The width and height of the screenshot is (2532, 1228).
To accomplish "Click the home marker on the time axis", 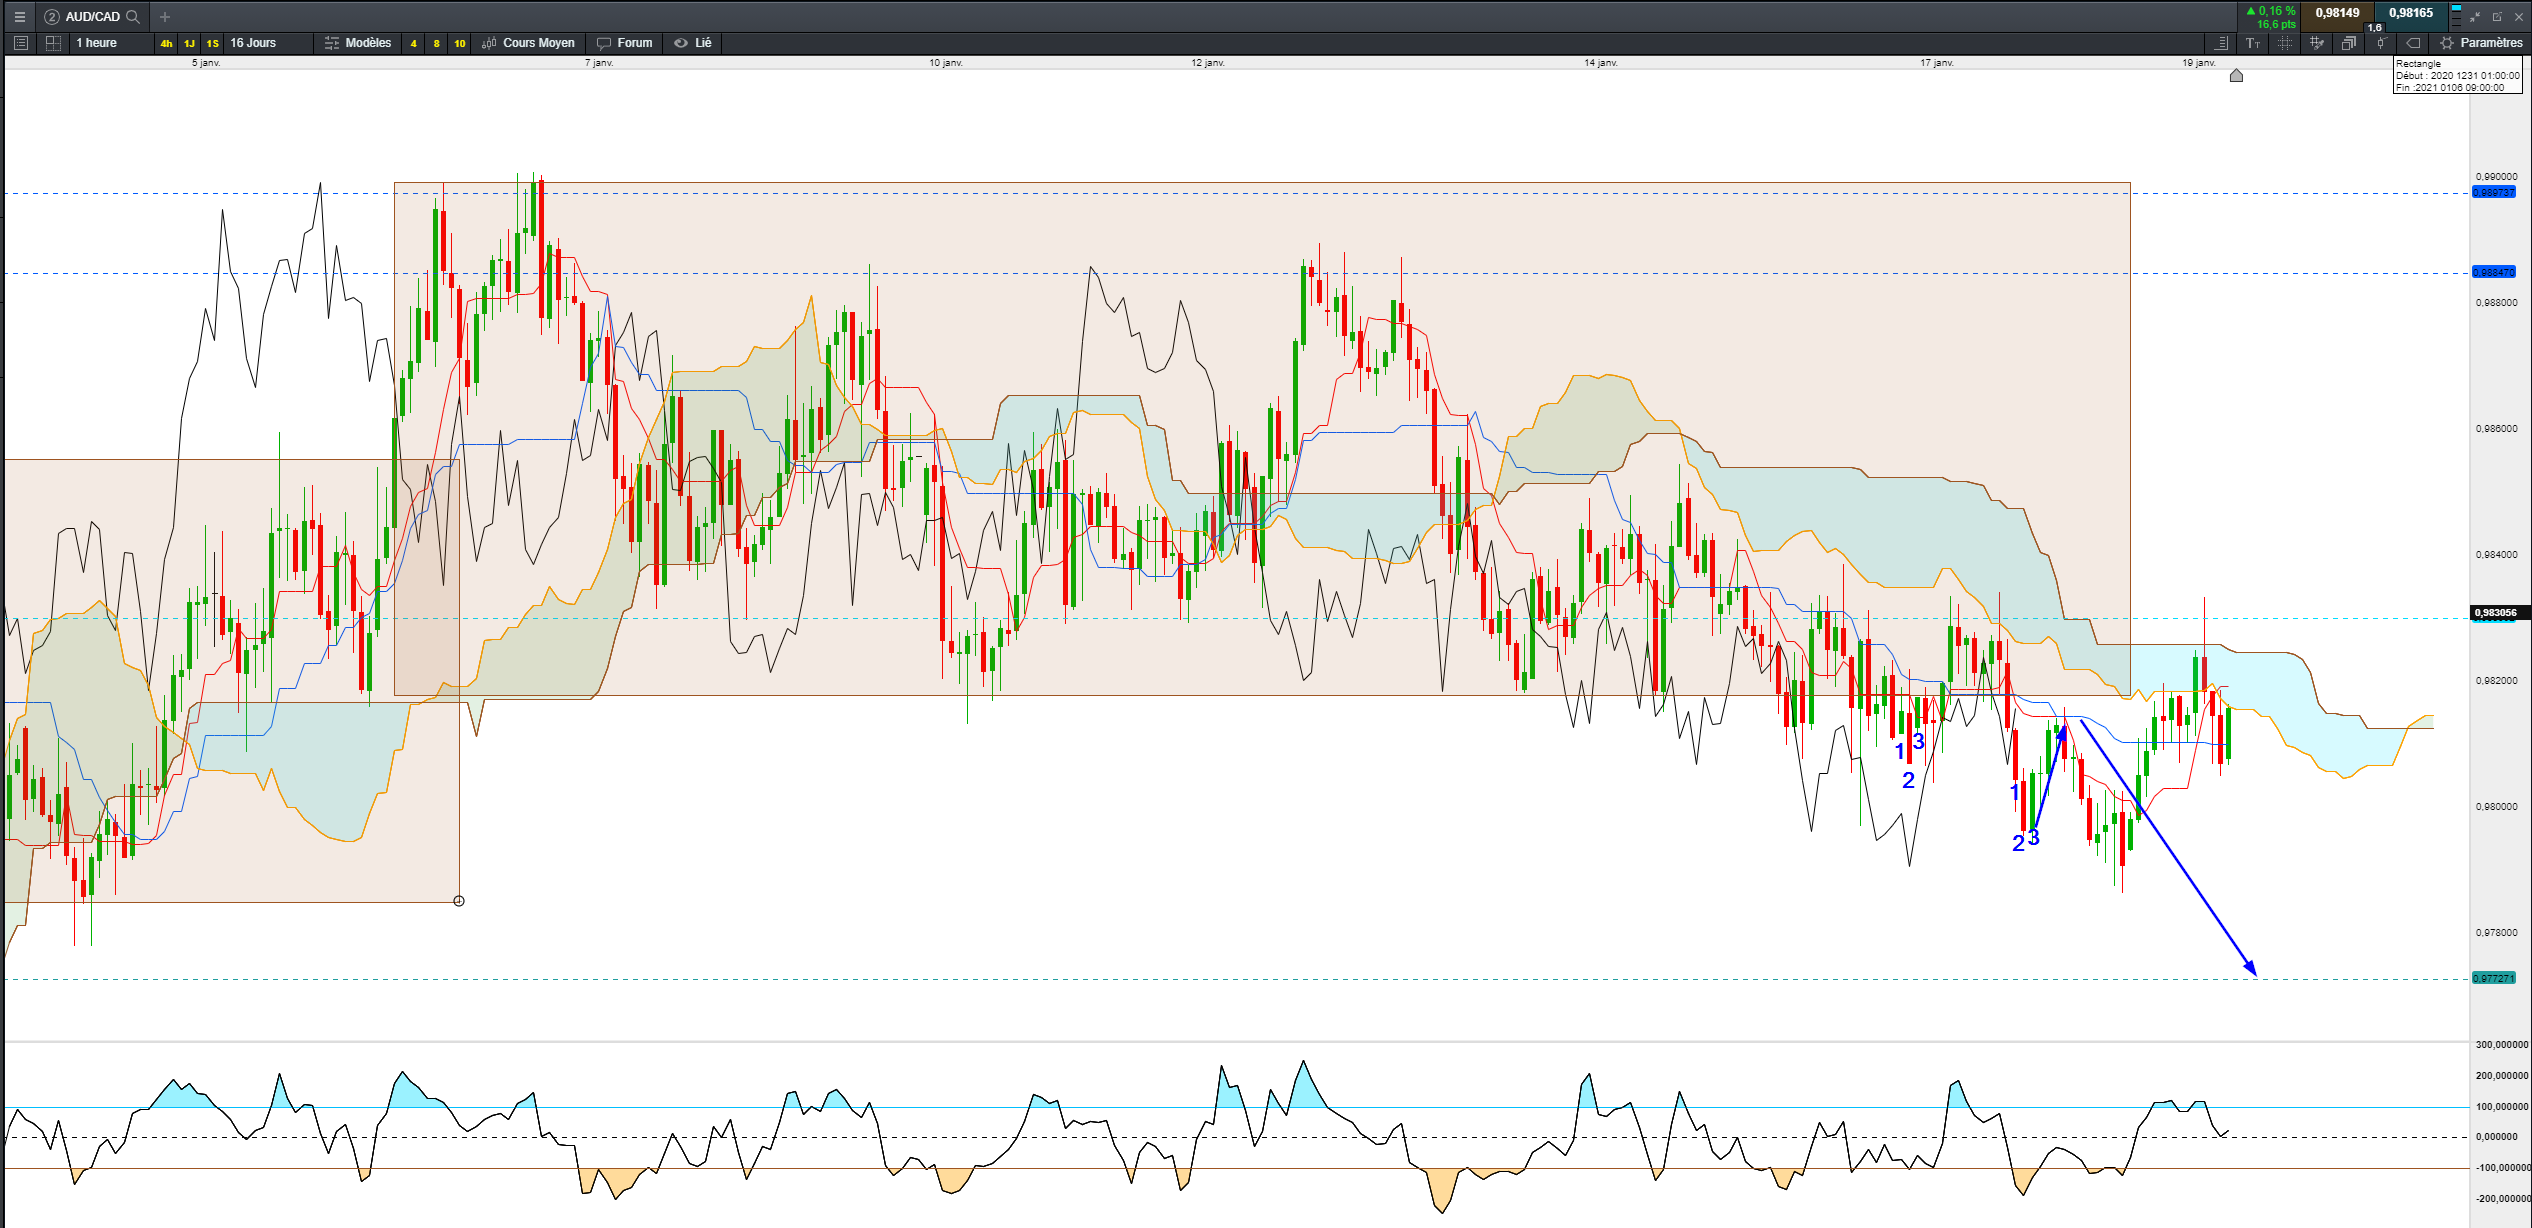I will point(2237,76).
